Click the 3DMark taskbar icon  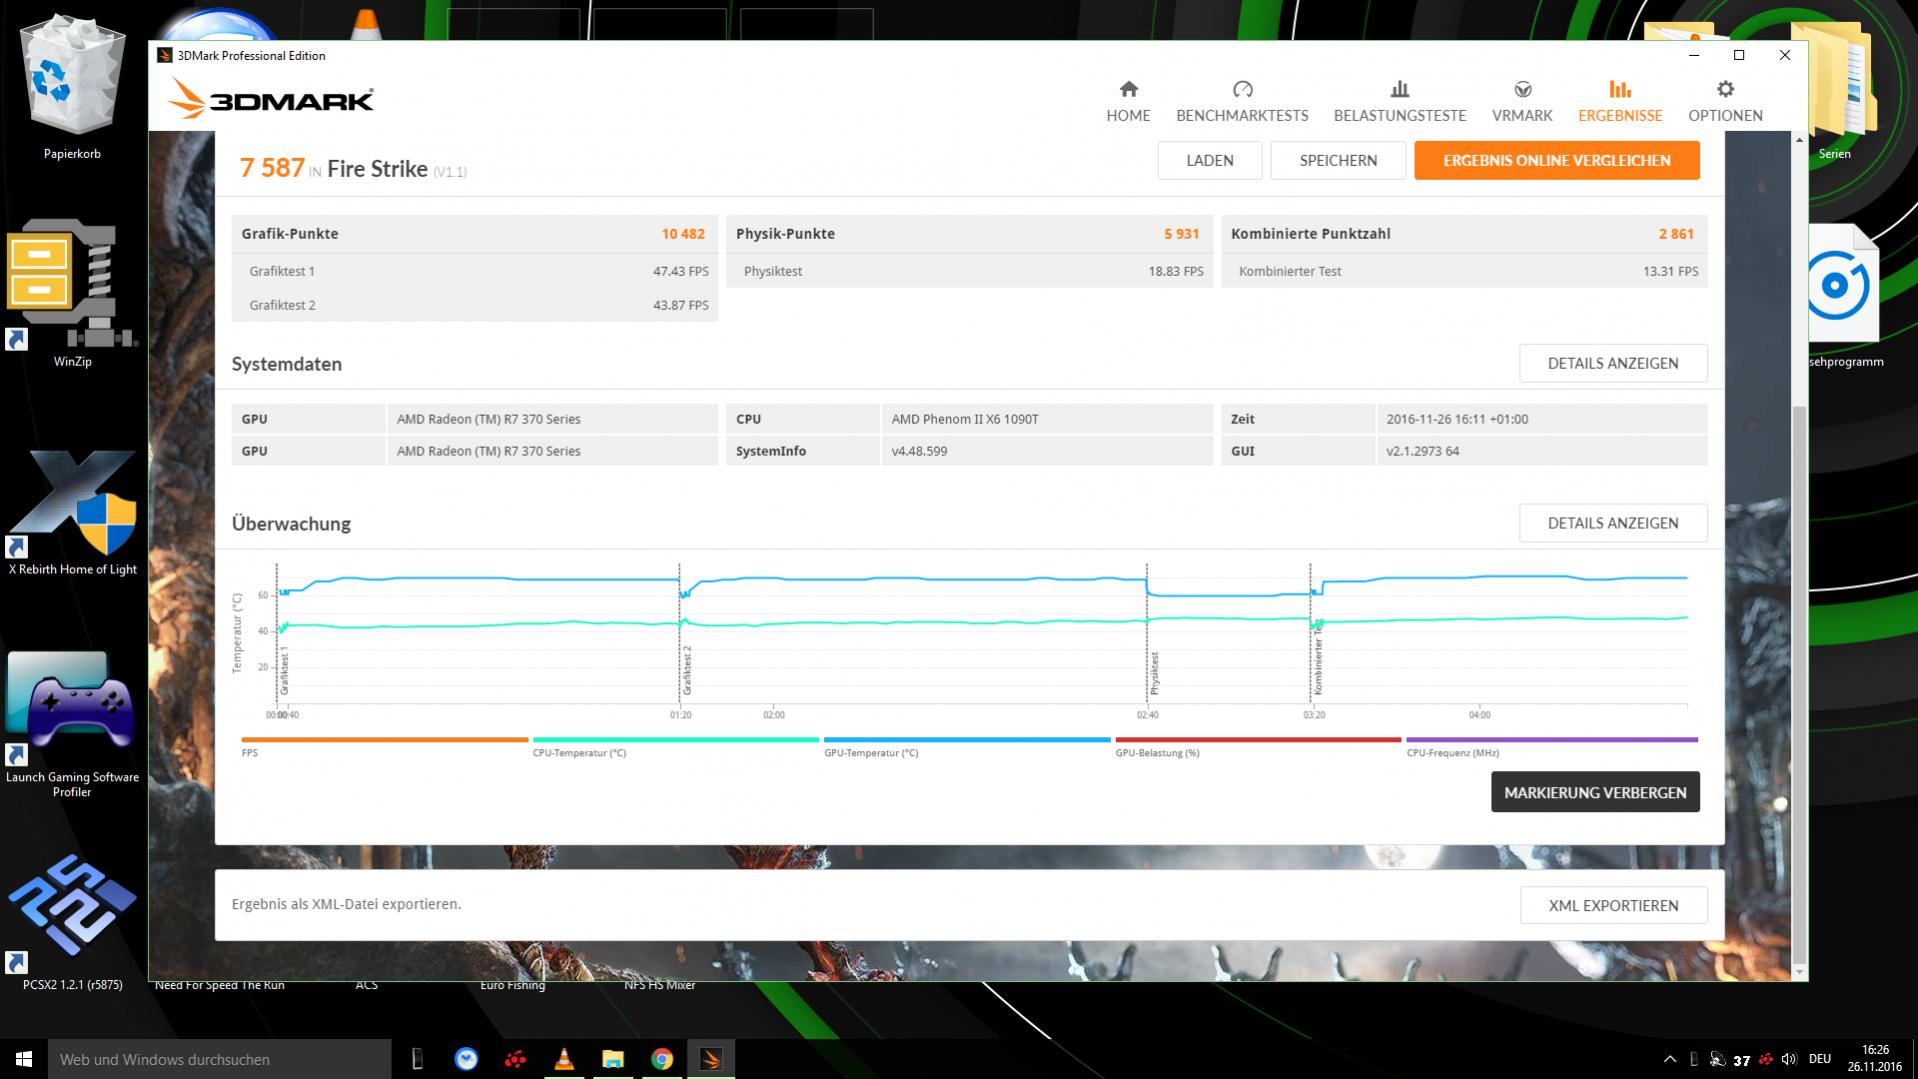tap(711, 1059)
